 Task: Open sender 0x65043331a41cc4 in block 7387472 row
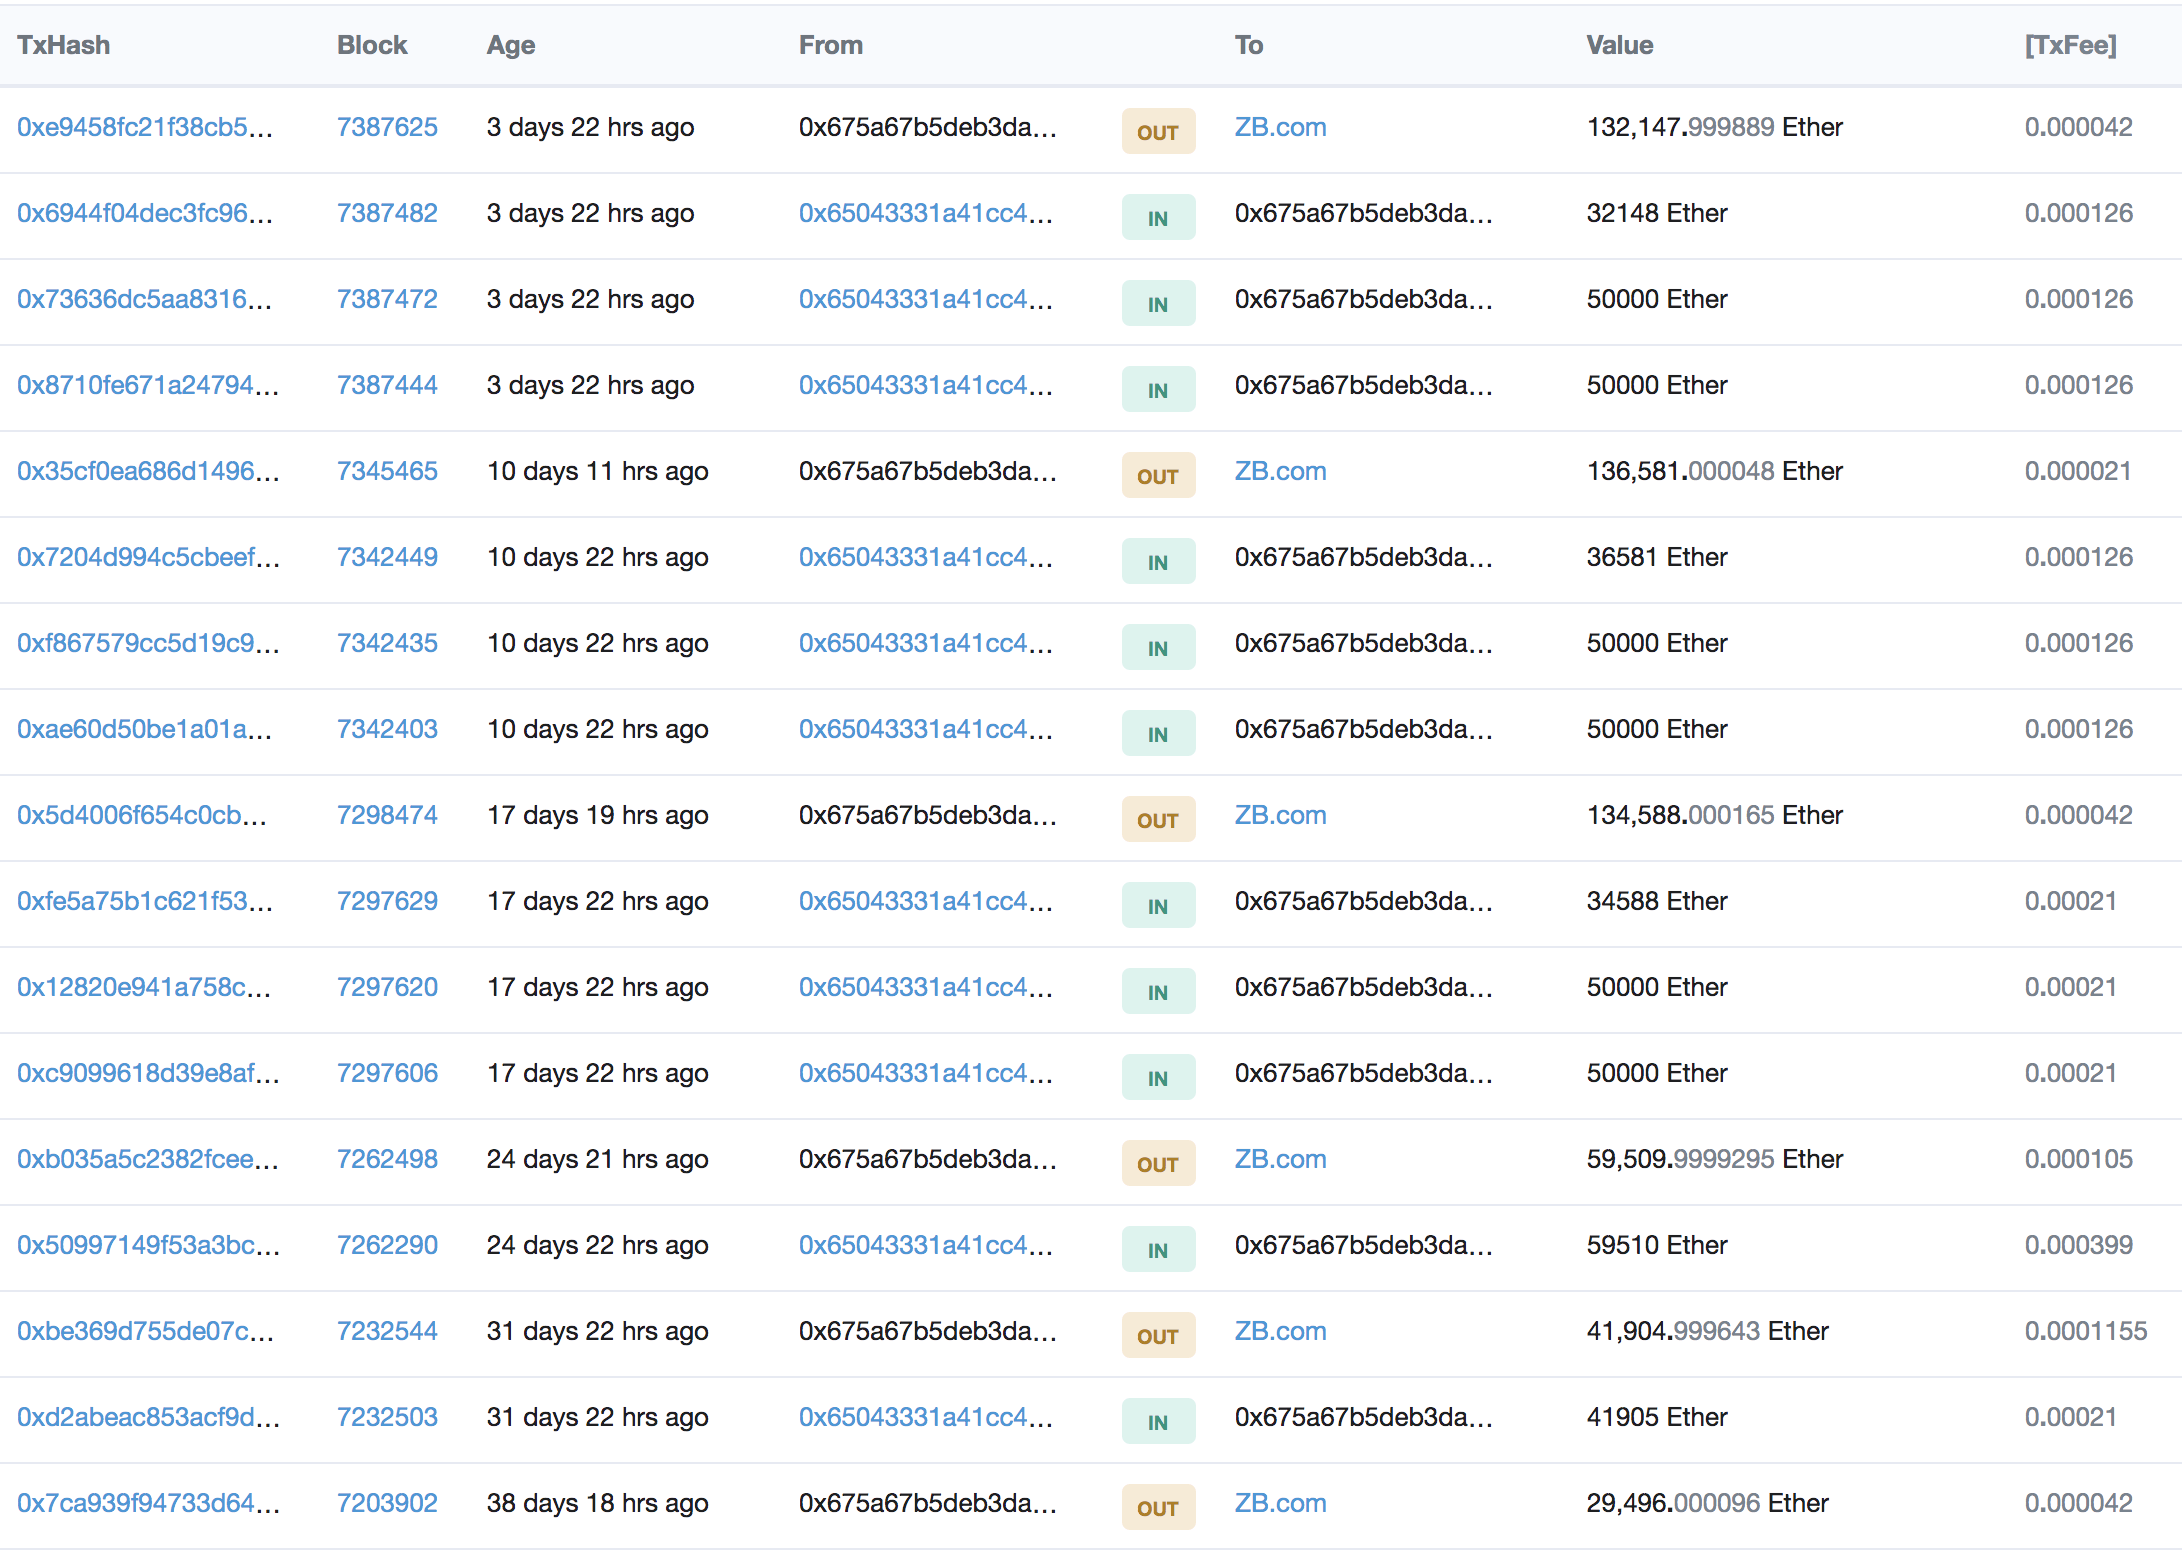926,299
